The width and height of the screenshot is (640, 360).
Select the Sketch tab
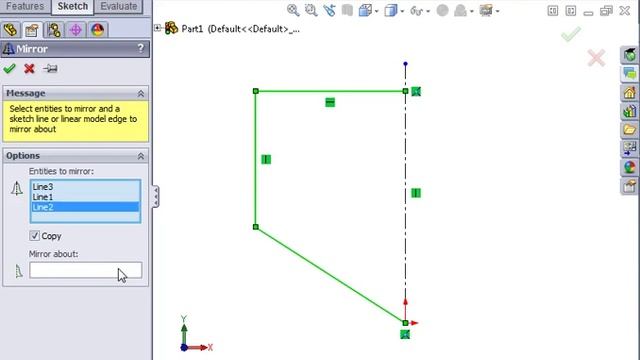[73, 7]
